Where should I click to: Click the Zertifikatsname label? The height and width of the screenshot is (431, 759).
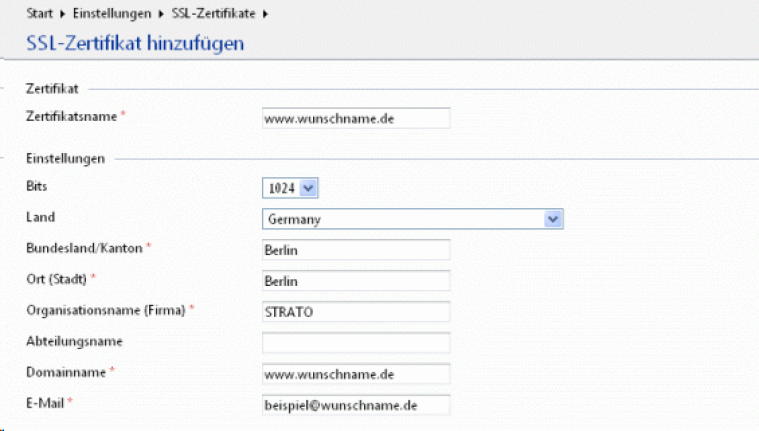[x=72, y=116]
